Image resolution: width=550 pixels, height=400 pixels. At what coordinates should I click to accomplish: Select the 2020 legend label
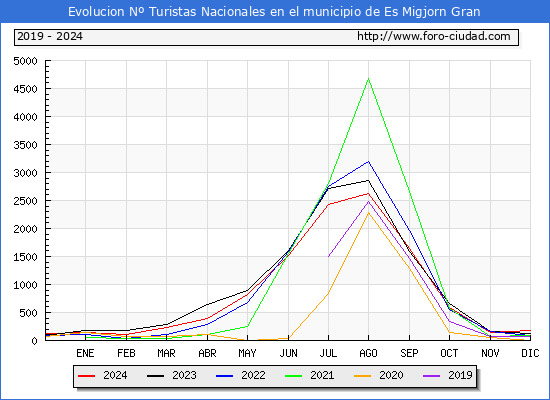point(391,375)
